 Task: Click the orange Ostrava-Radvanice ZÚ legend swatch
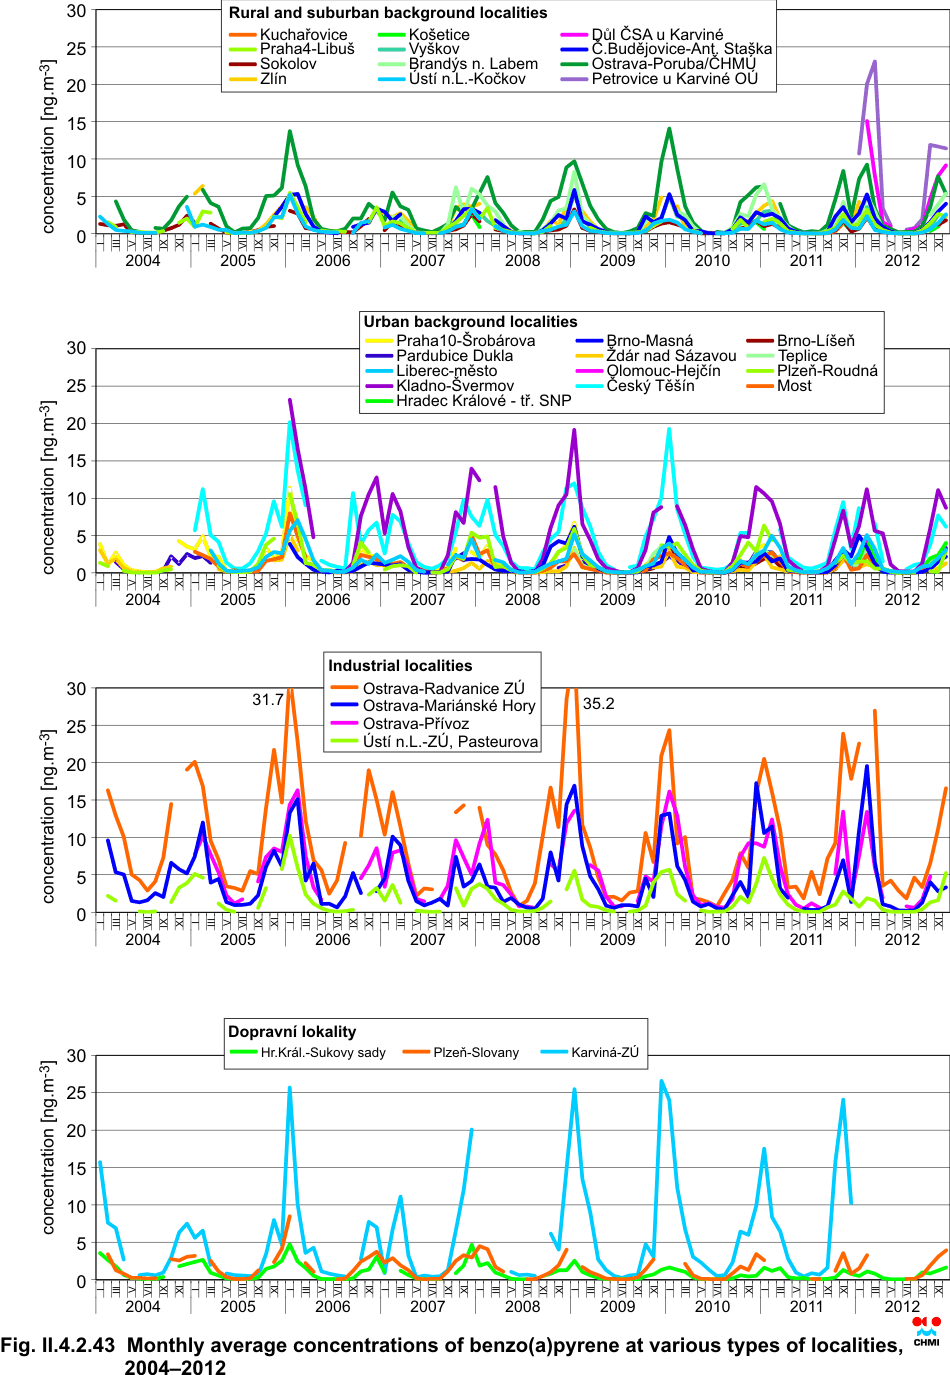pos(344,688)
